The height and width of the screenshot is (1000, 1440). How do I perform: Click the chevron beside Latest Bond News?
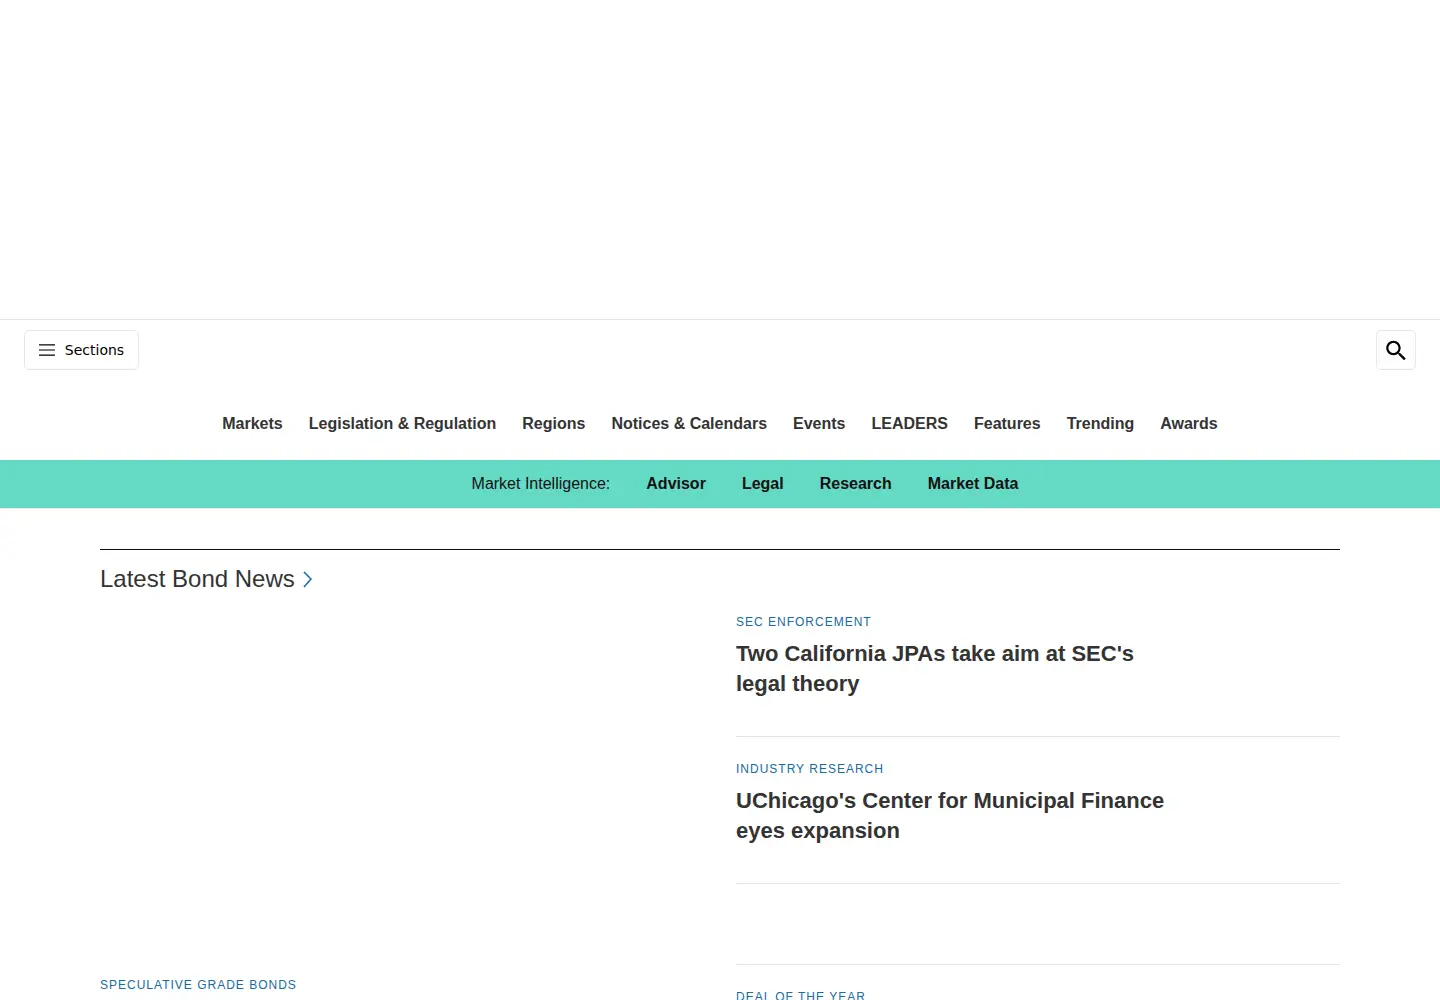tap(308, 579)
